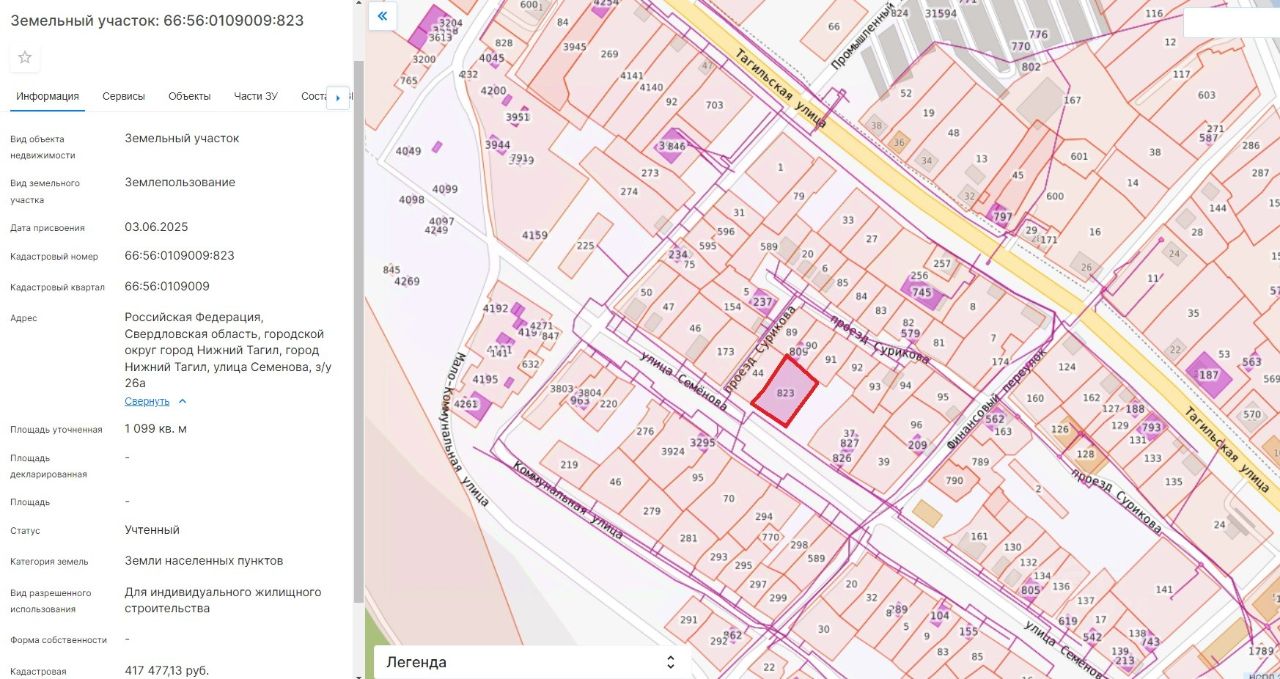Click the info panel vertical scrollbar

tap(359, 330)
